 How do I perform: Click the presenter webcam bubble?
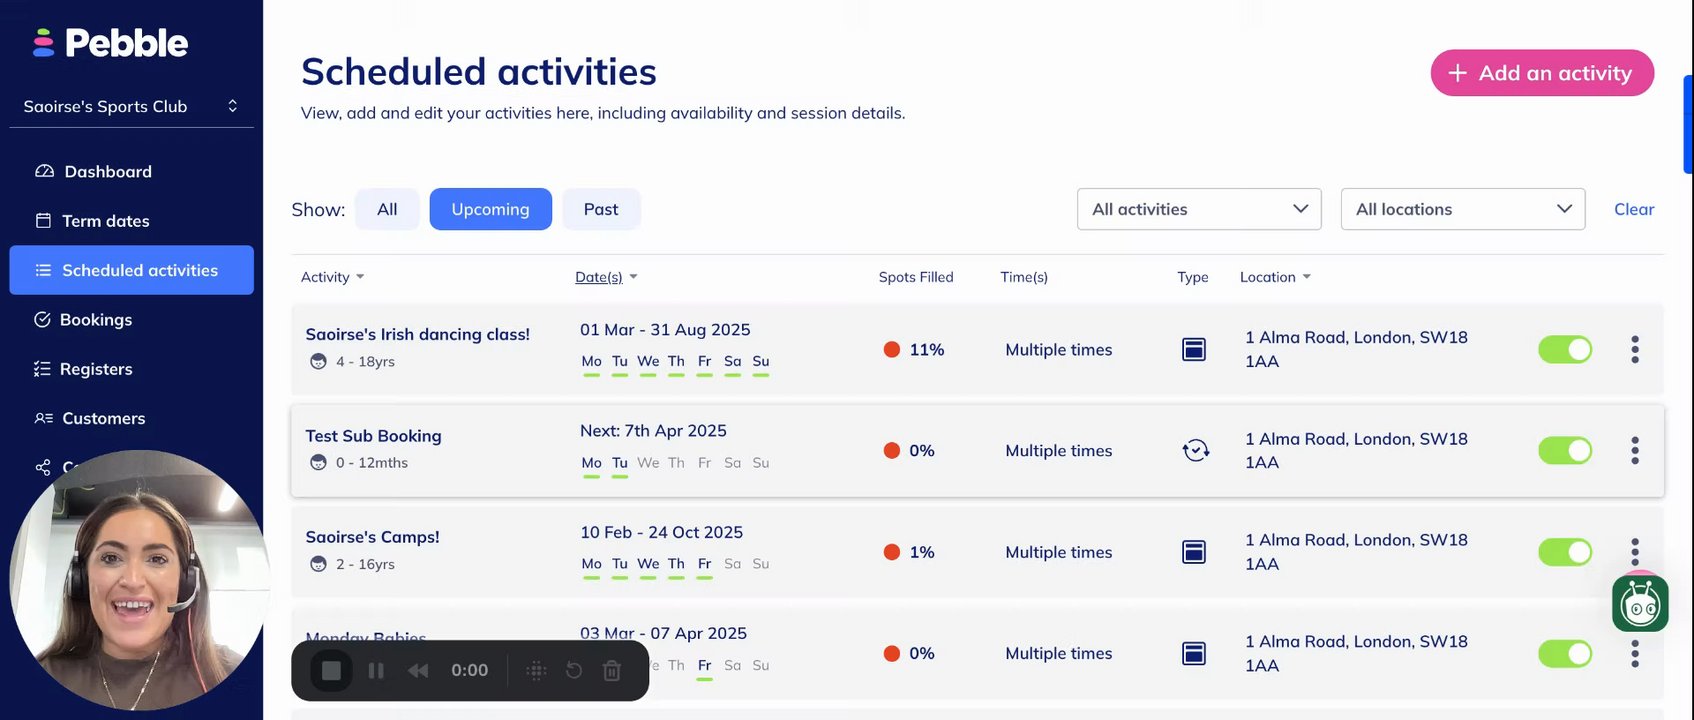(x=138, y=580)
